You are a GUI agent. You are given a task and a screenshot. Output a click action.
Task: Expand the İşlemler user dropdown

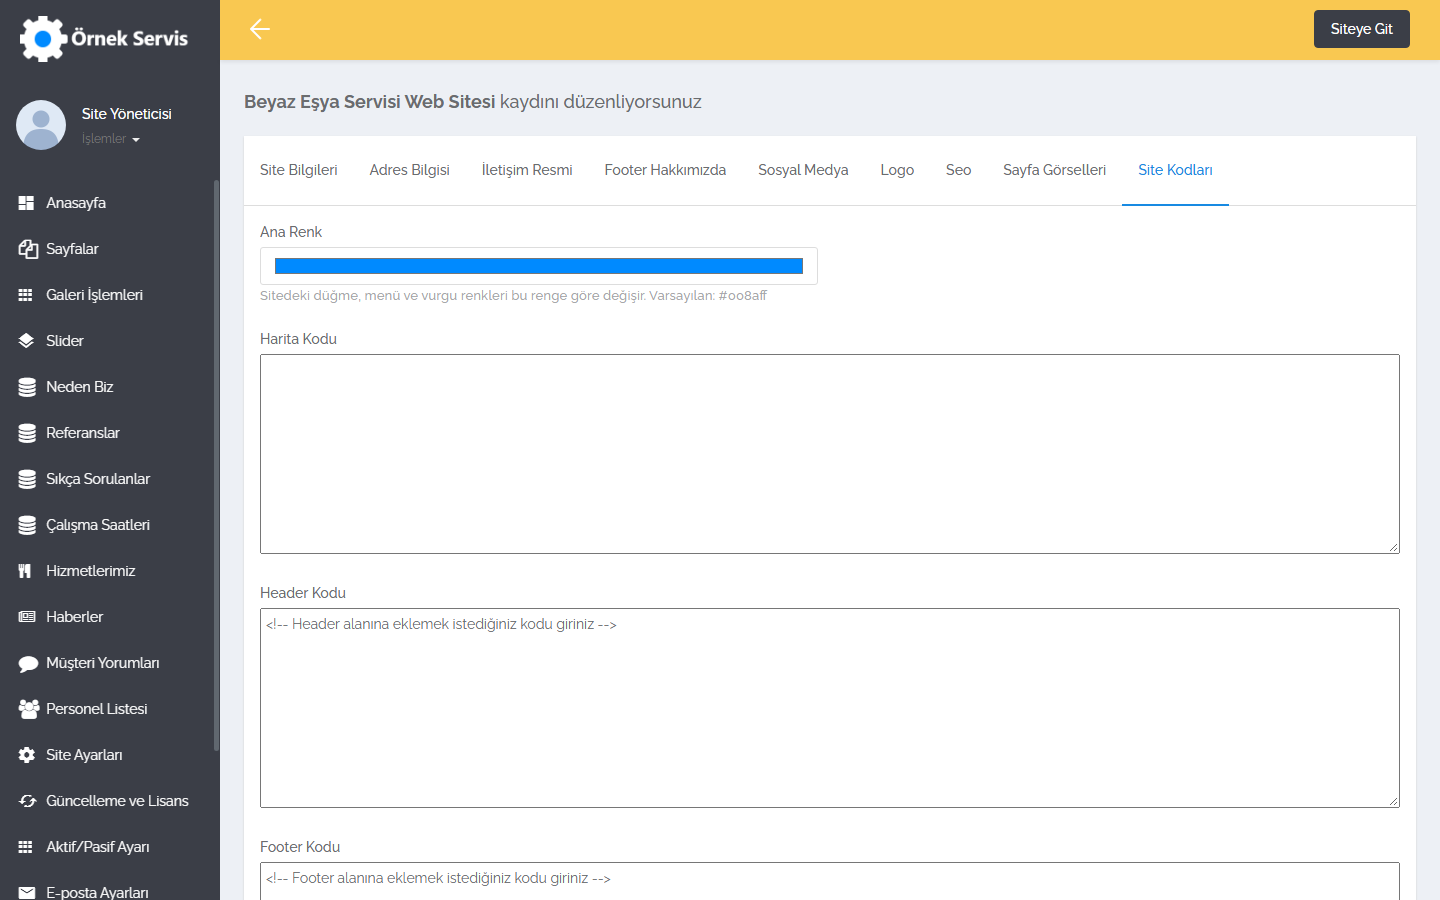[x=110, y=139]
